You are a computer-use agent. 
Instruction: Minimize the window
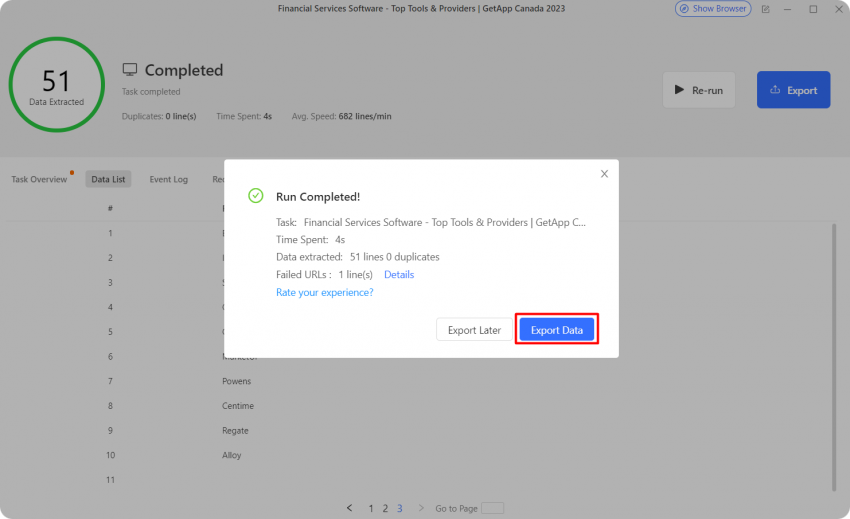pyautogui.click(x=788, y=9)
